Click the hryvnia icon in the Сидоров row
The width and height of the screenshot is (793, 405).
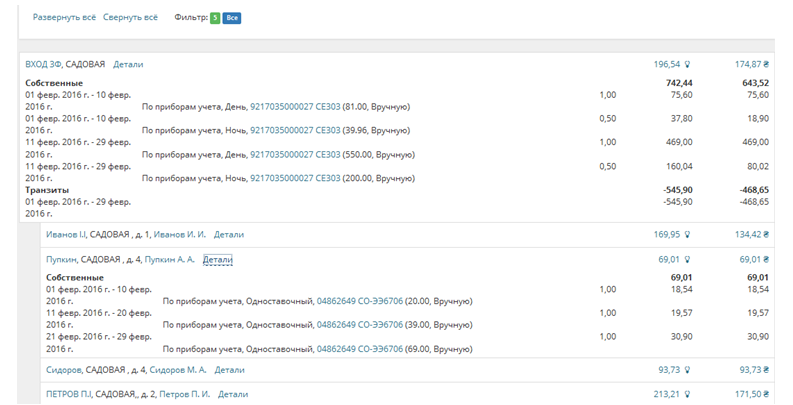pos(768,369)
